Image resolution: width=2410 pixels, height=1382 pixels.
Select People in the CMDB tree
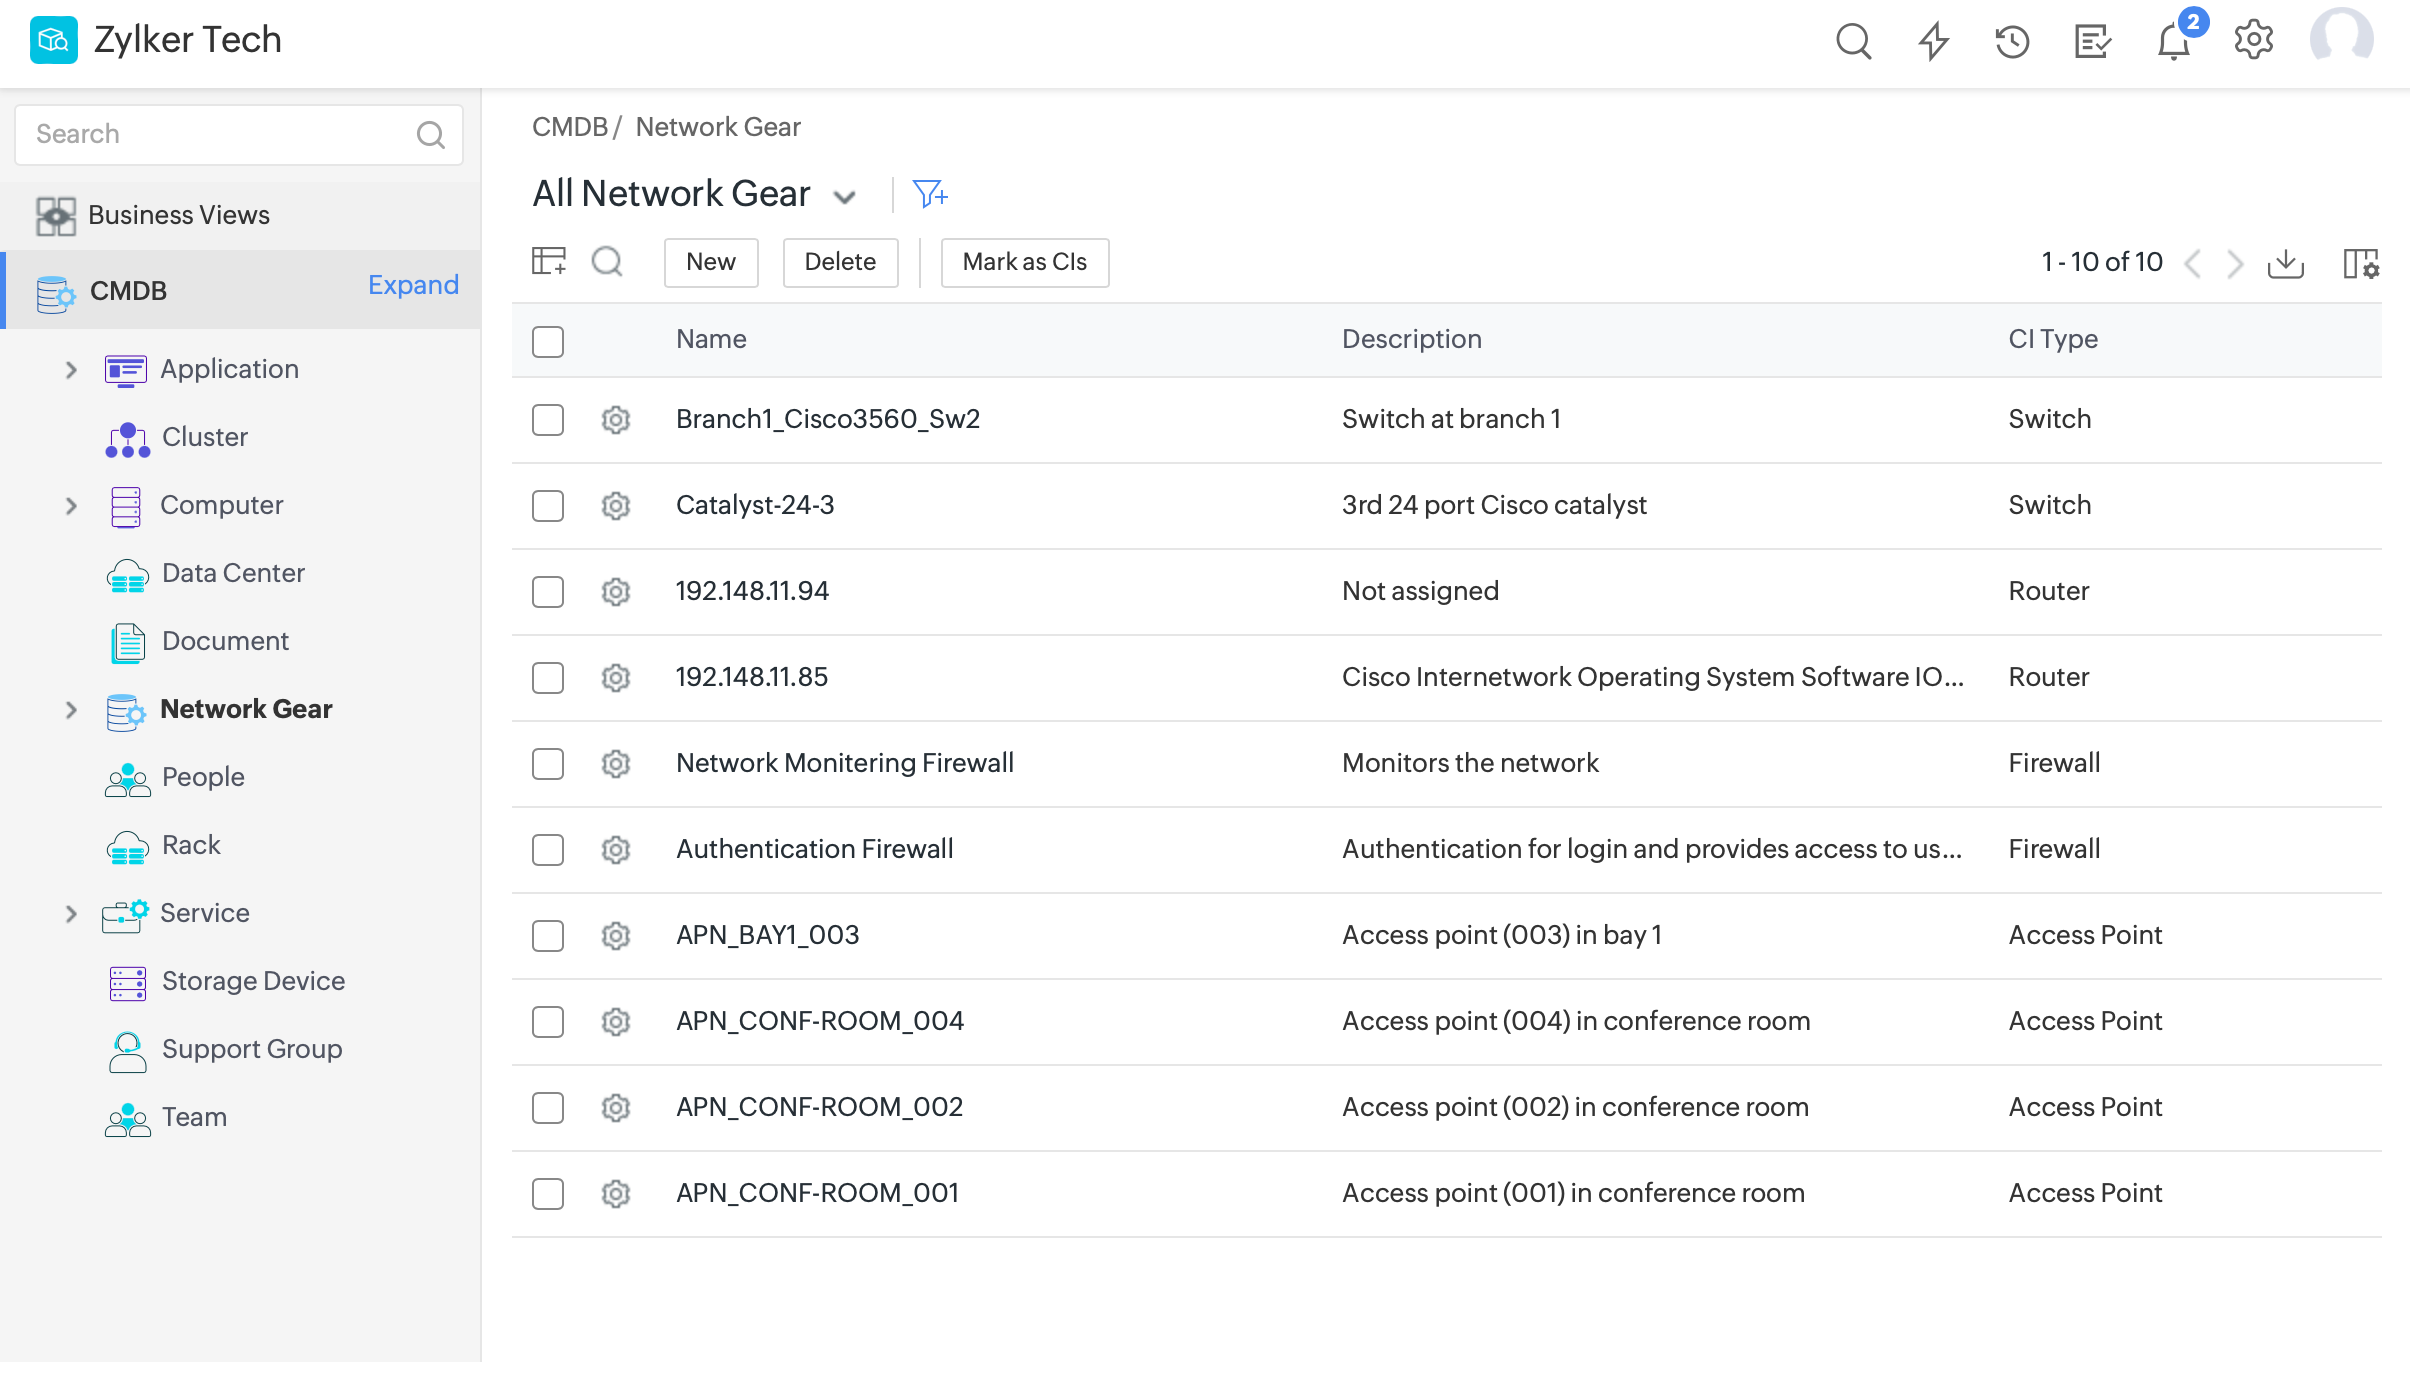pyautogui.click(x=202, y=778)
